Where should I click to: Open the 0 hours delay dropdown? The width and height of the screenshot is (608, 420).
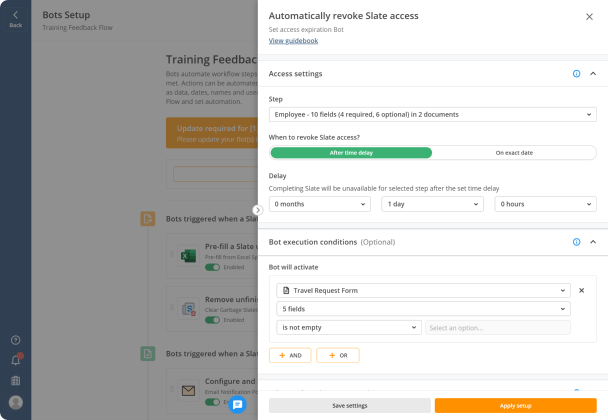[x=546, y=204]
